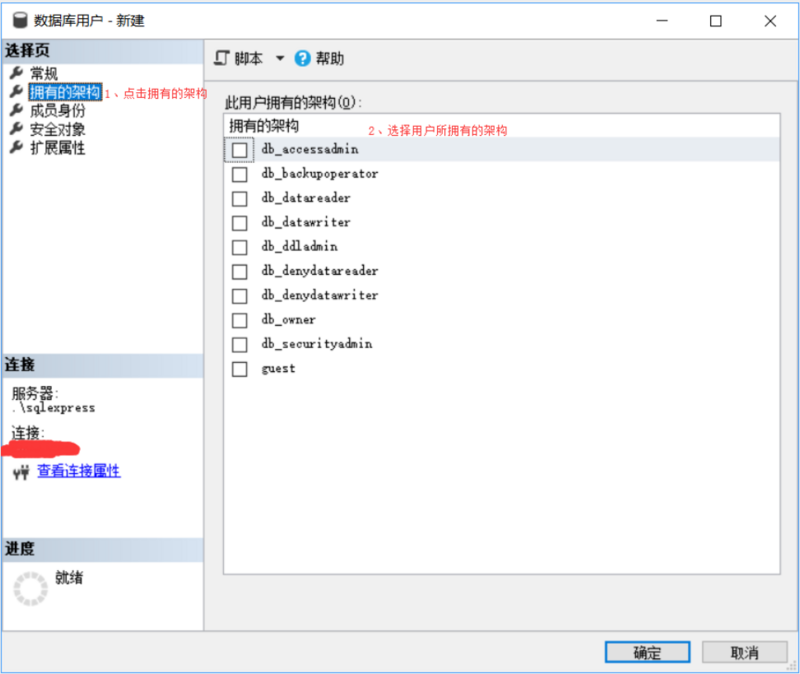Viewport: 800px width, 674px height.
Task: Go to the 成员身份 page
Action: (58, 110)
